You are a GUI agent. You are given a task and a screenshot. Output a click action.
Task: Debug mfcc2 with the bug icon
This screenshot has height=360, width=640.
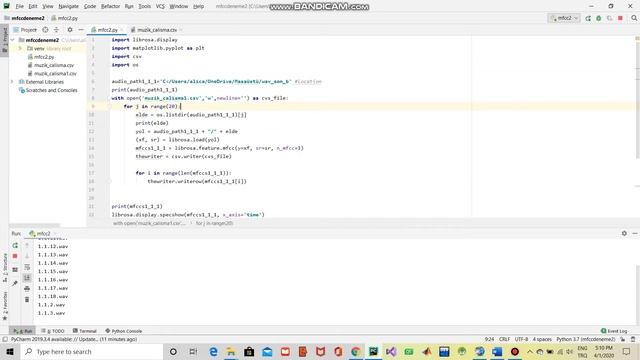pyautogui.click(x=599, y=18)
